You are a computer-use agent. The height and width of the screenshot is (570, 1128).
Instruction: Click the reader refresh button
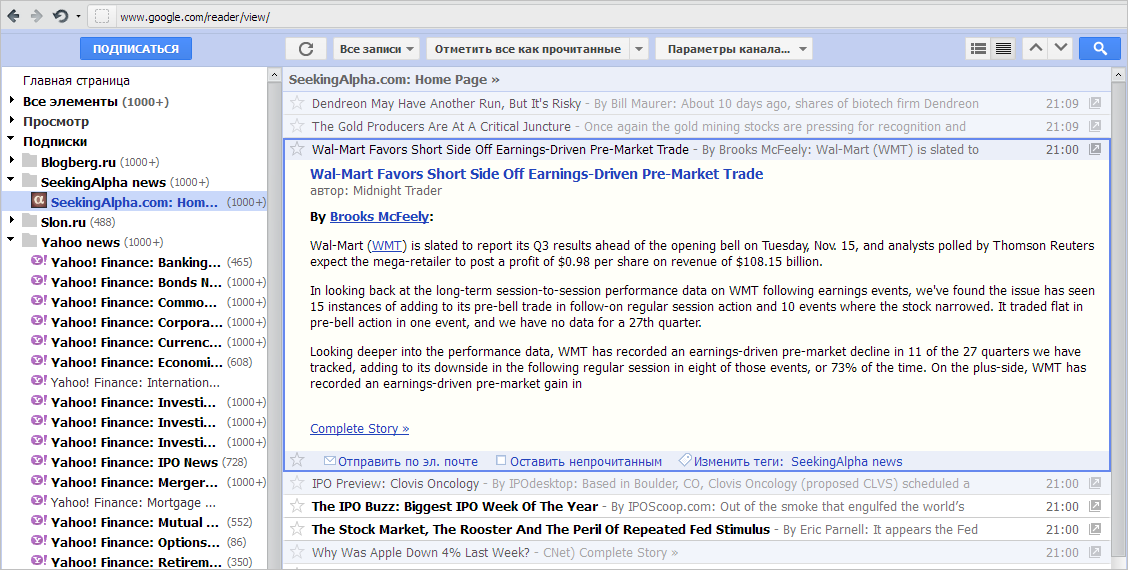coord(306,49)
